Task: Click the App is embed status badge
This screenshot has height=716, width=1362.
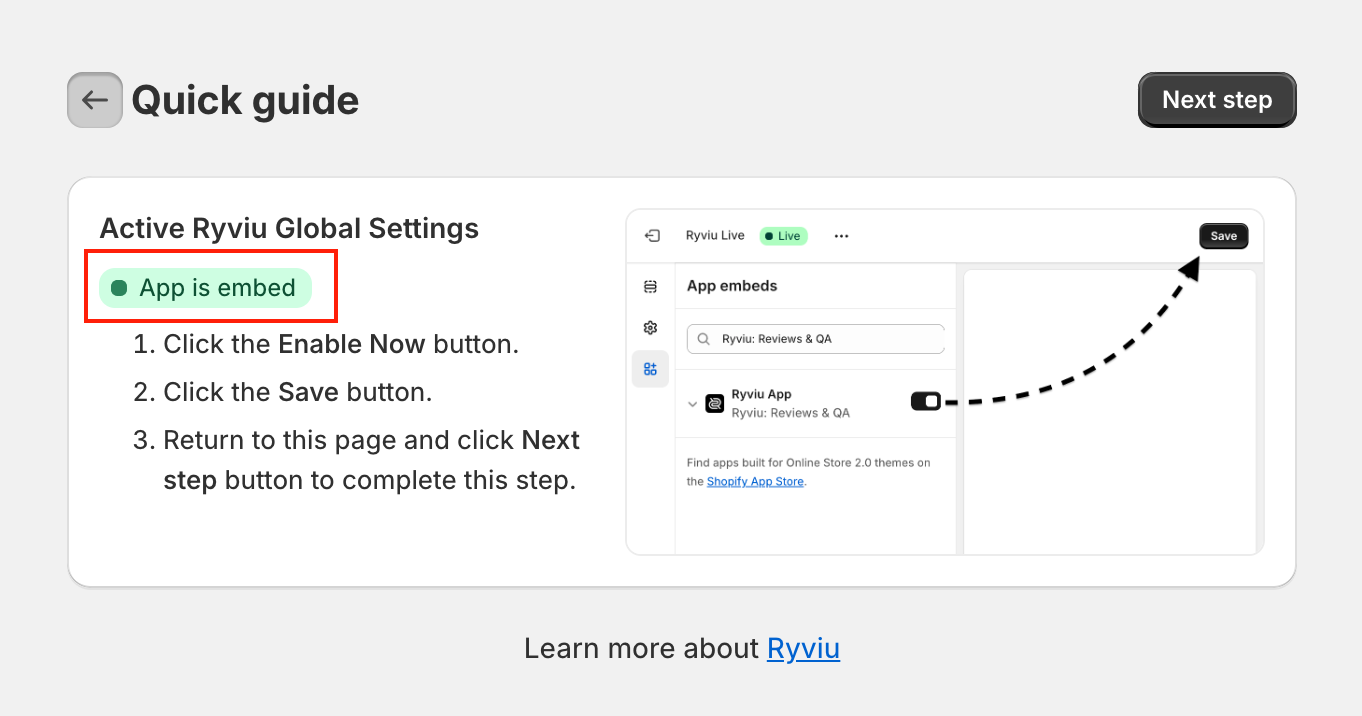Action: click(x=206, y=288)
